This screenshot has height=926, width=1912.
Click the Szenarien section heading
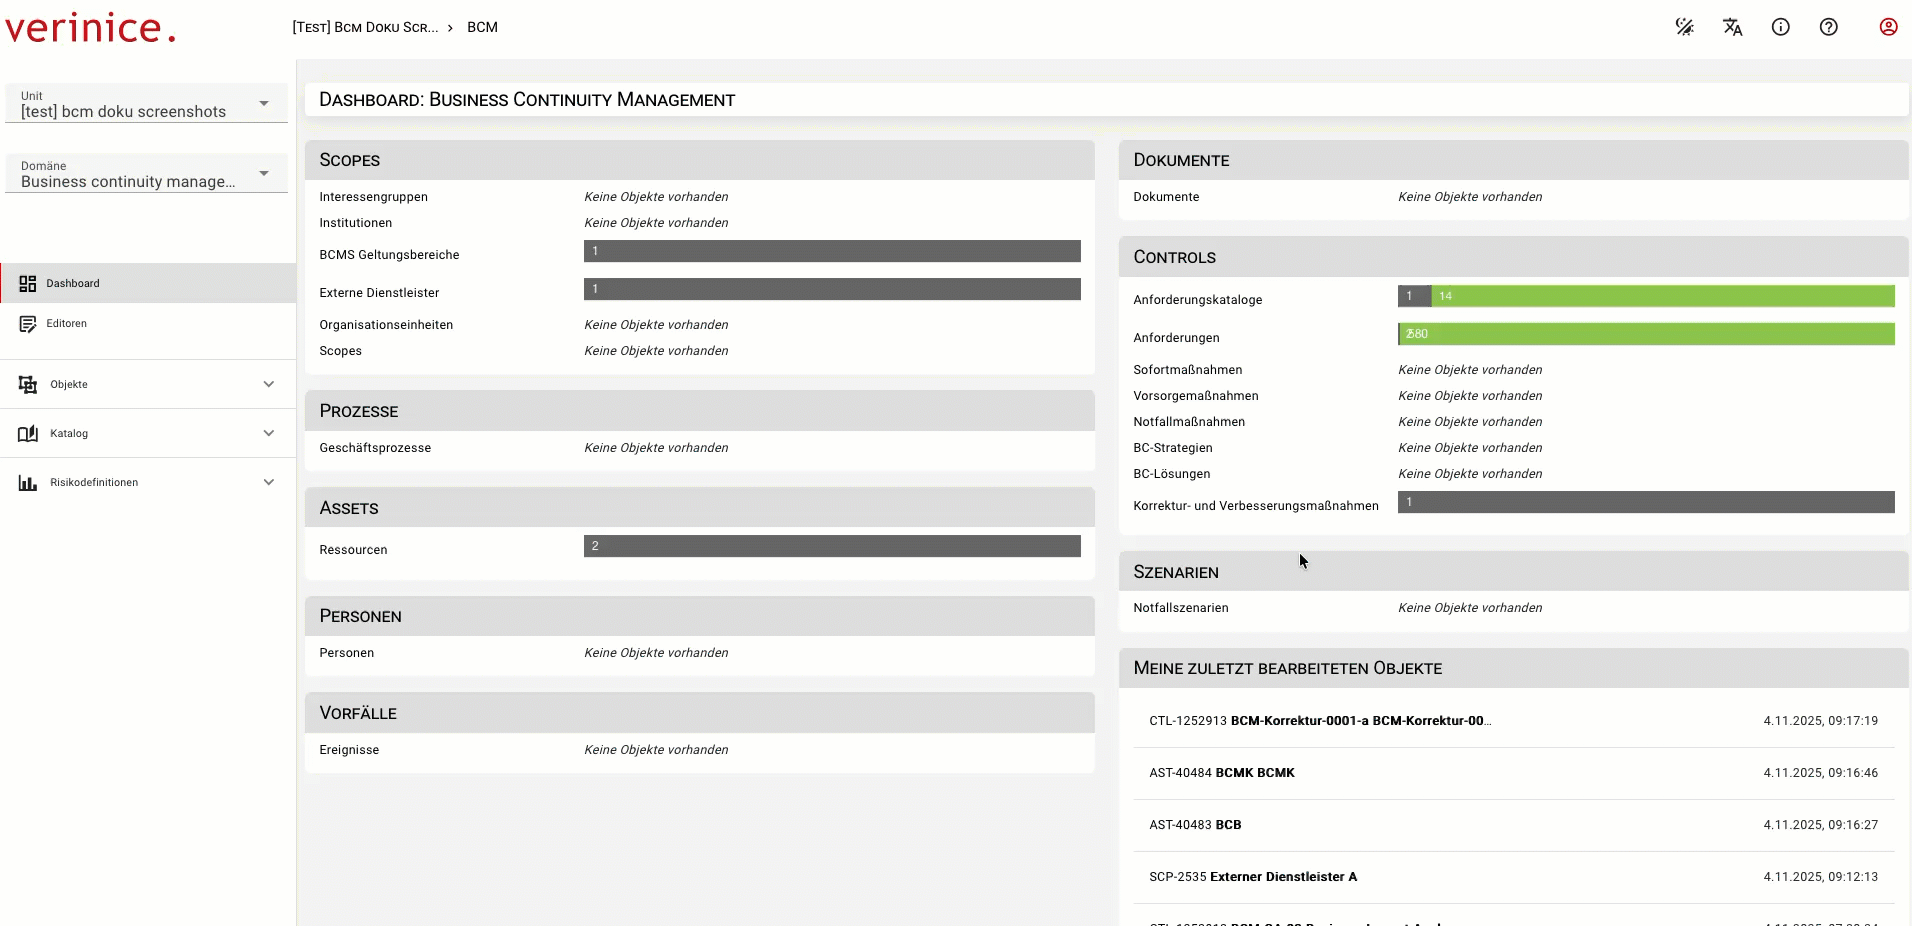click(1176, 572)
